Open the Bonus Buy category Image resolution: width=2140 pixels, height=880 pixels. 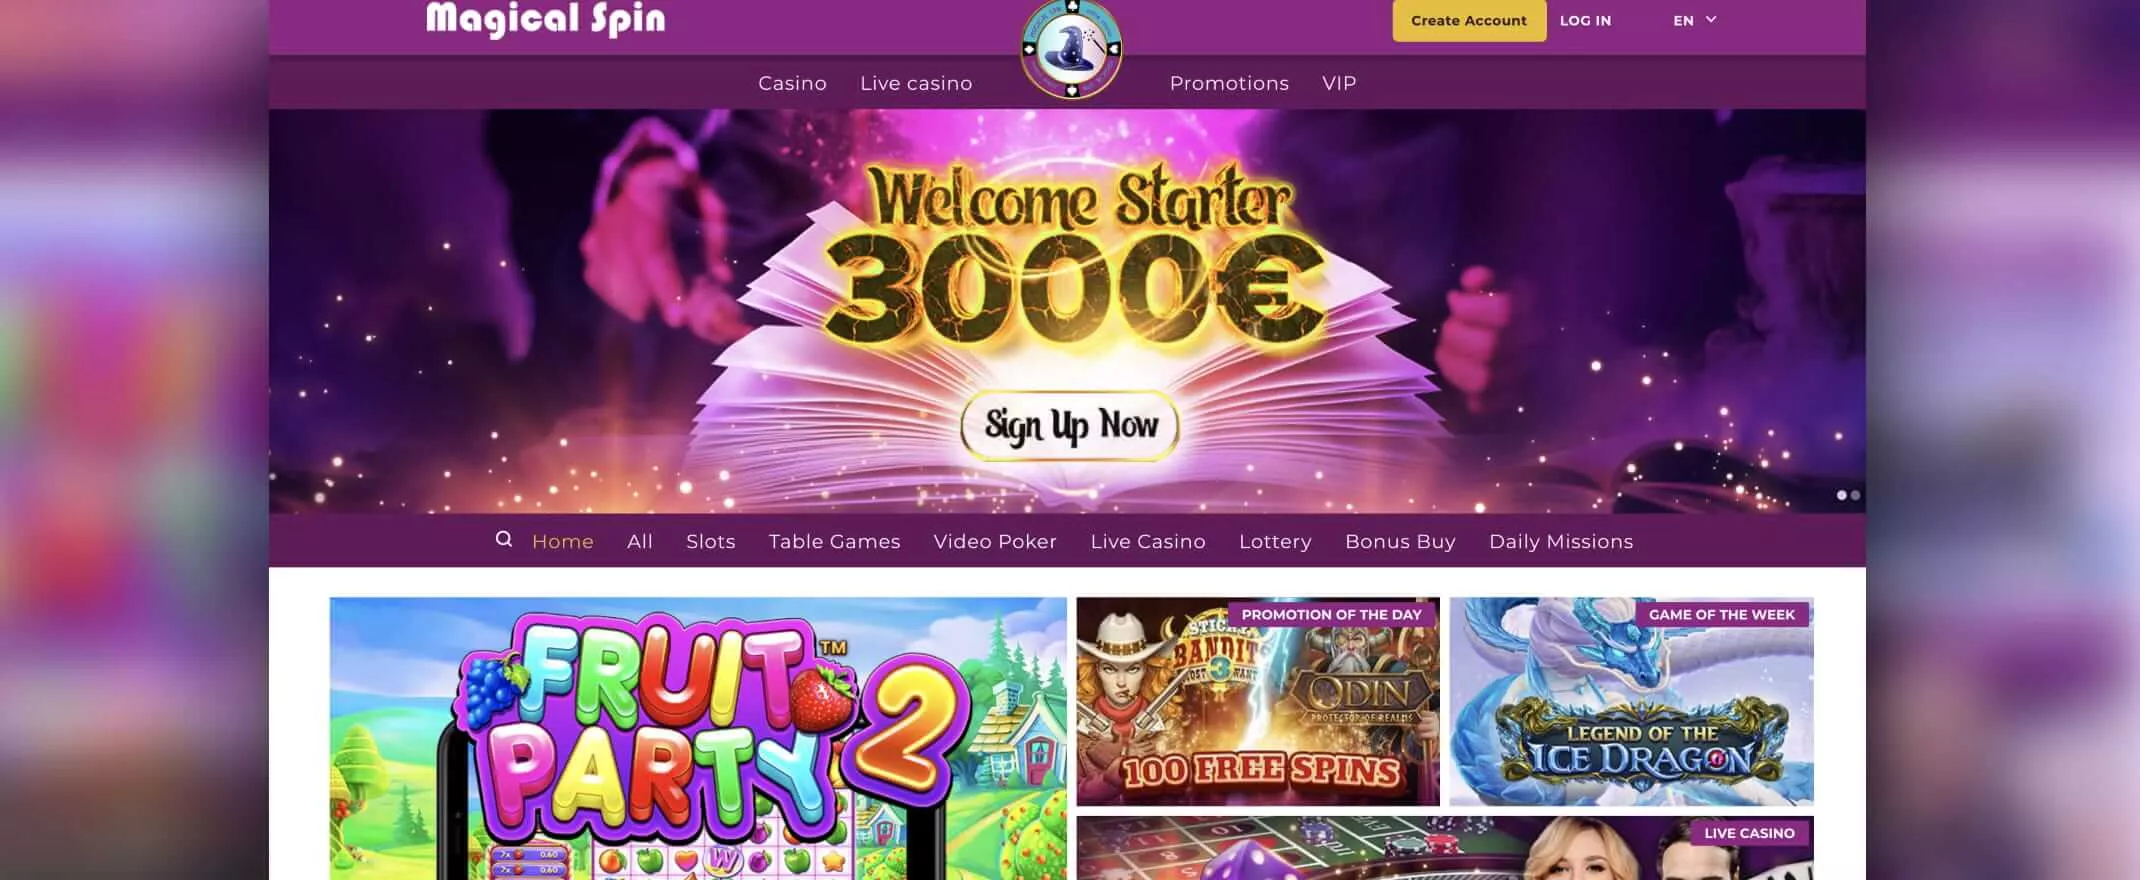tap(1400, 541)
